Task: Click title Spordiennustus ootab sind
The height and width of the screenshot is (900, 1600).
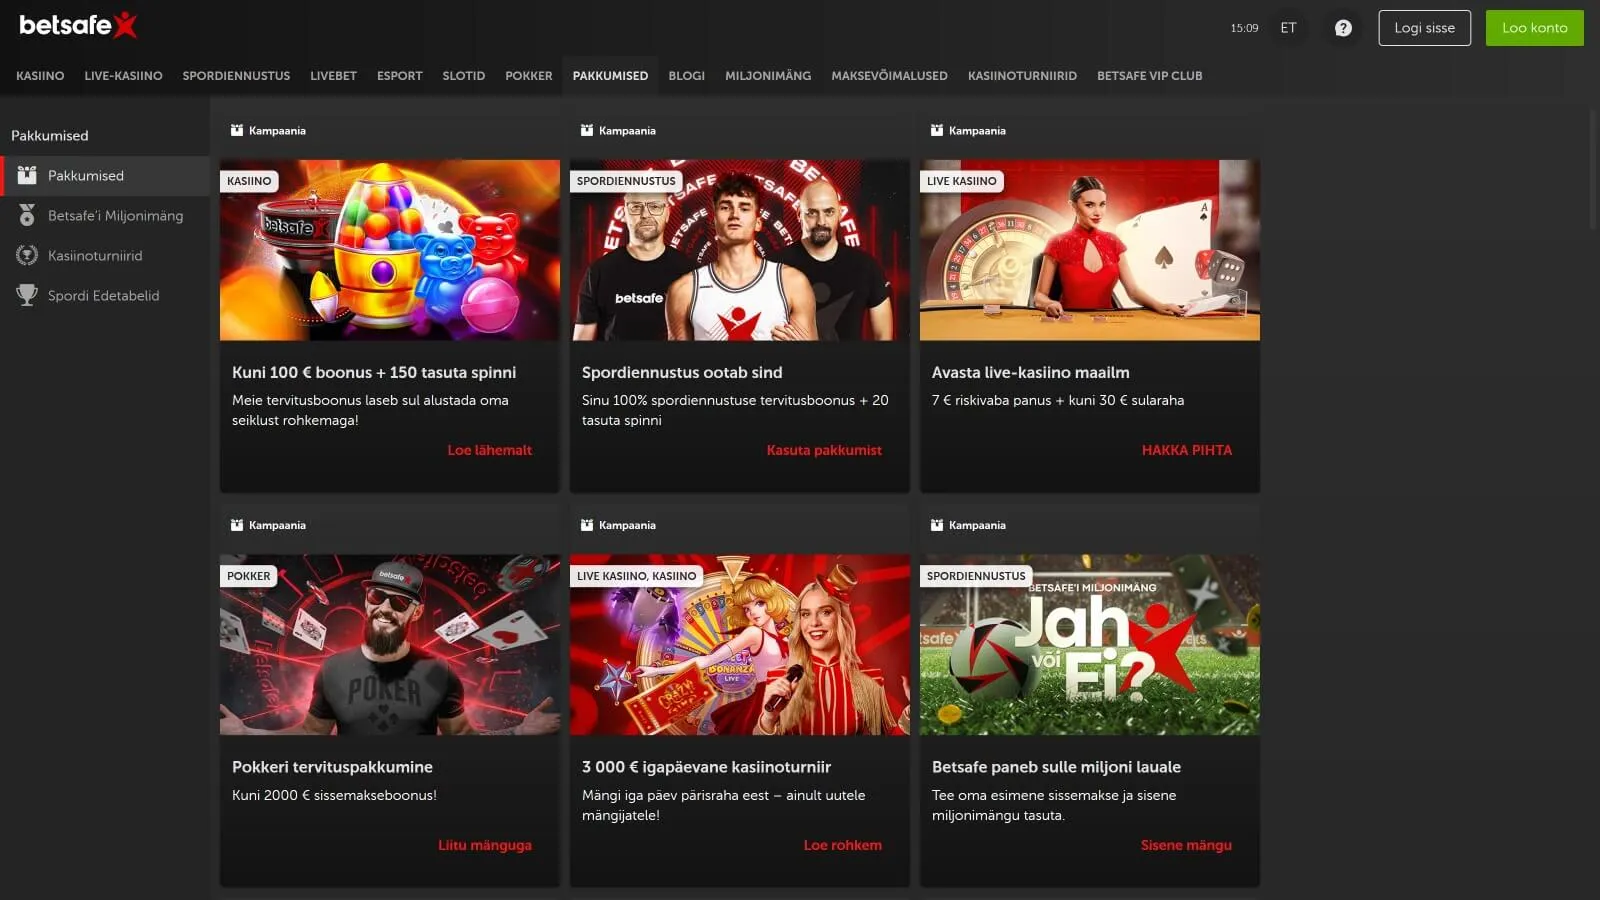Action: [x=682, y=372]
